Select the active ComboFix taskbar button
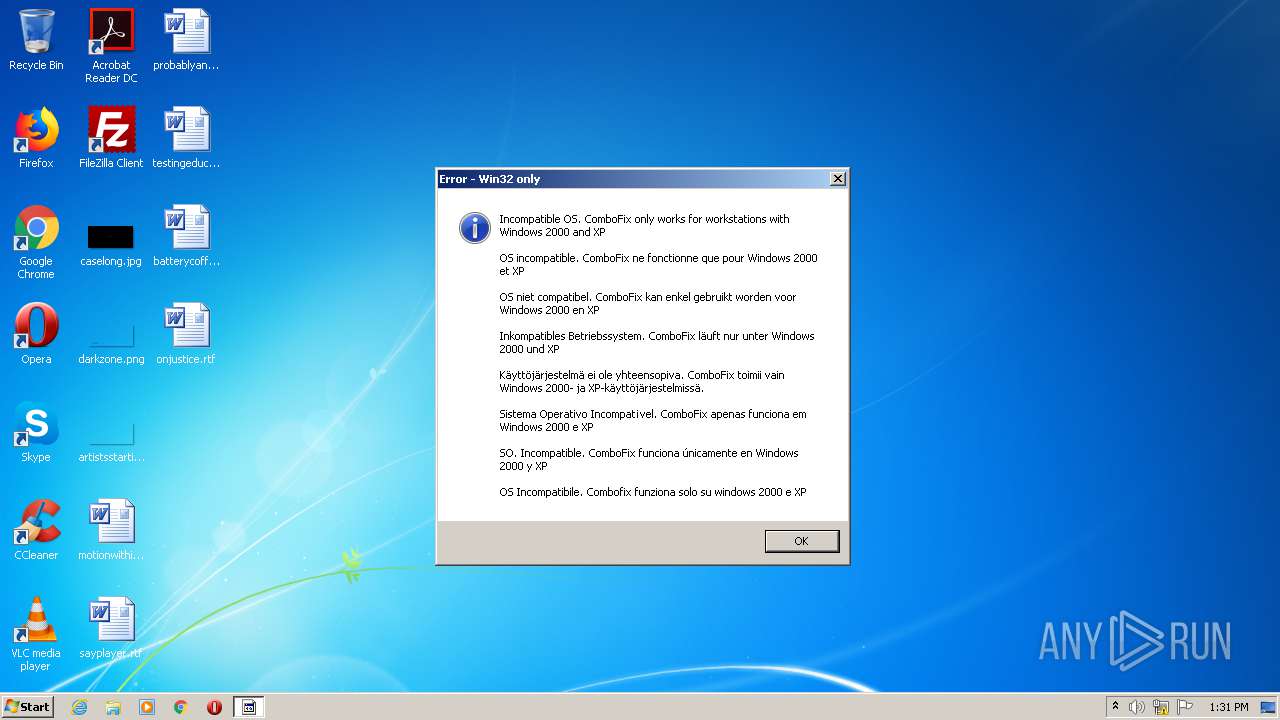 [x=249, y=707]
